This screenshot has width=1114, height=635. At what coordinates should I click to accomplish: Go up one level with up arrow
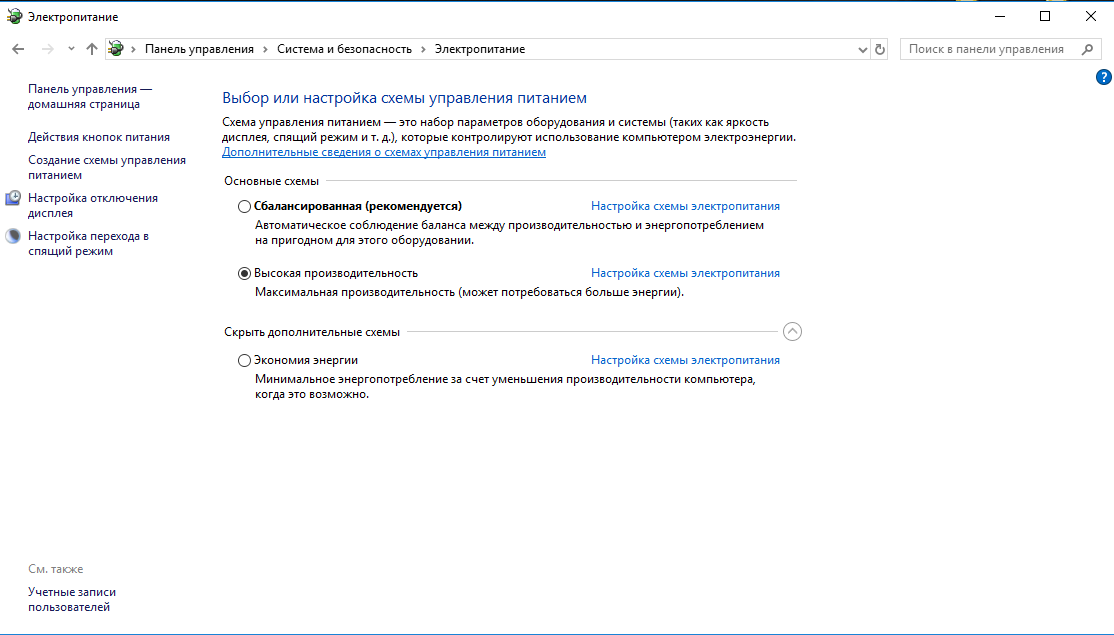(92, 49)
